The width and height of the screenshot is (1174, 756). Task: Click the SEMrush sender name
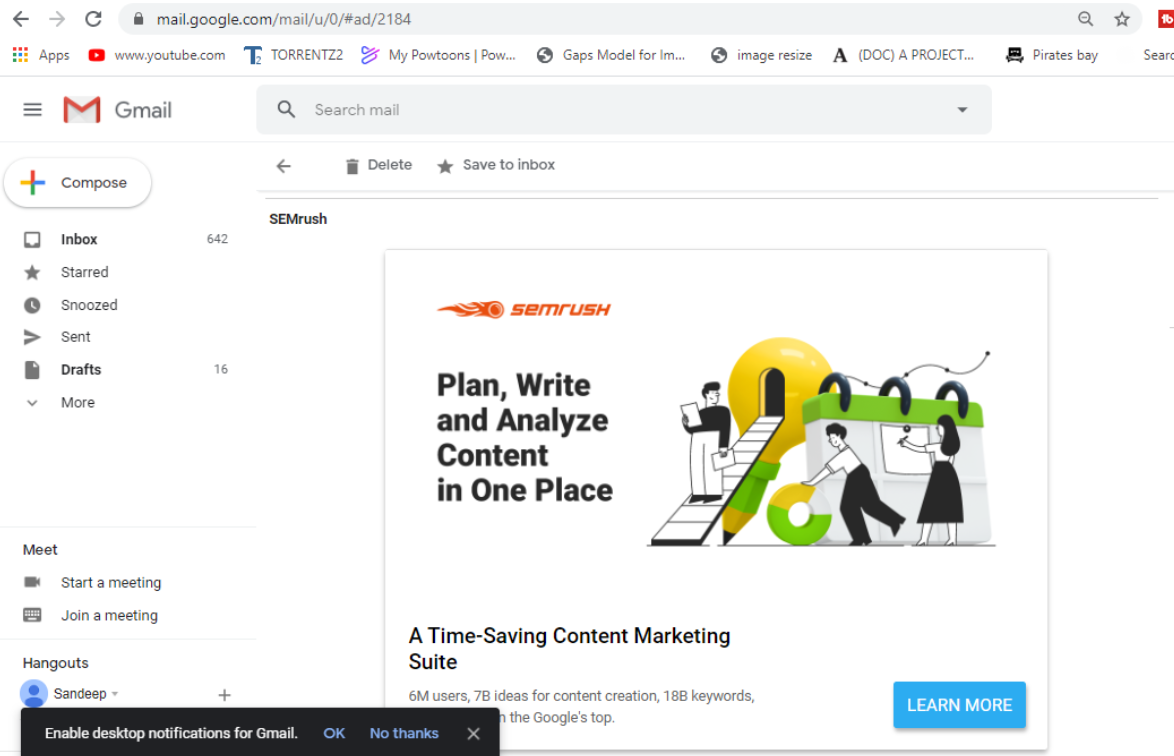click(x=298, y=219)
